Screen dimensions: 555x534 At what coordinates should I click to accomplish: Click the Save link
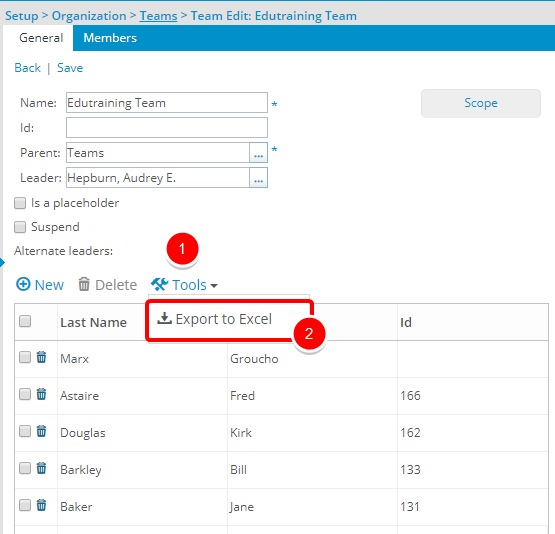tap(70, 68)
